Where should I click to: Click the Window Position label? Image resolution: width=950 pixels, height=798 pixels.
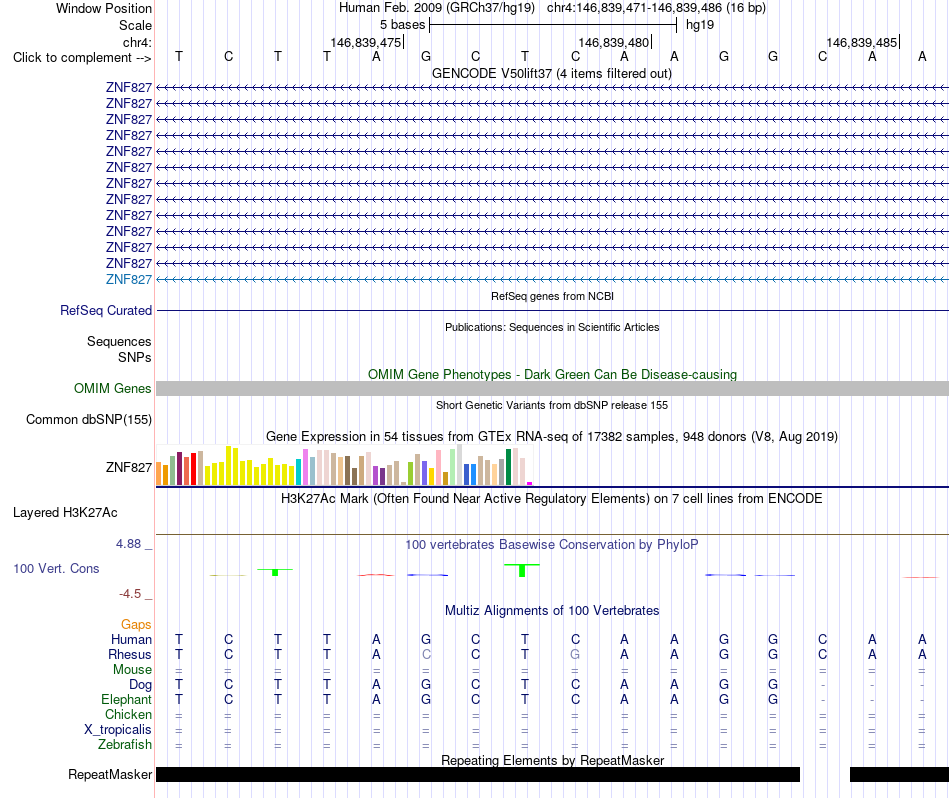pos(104,8)
